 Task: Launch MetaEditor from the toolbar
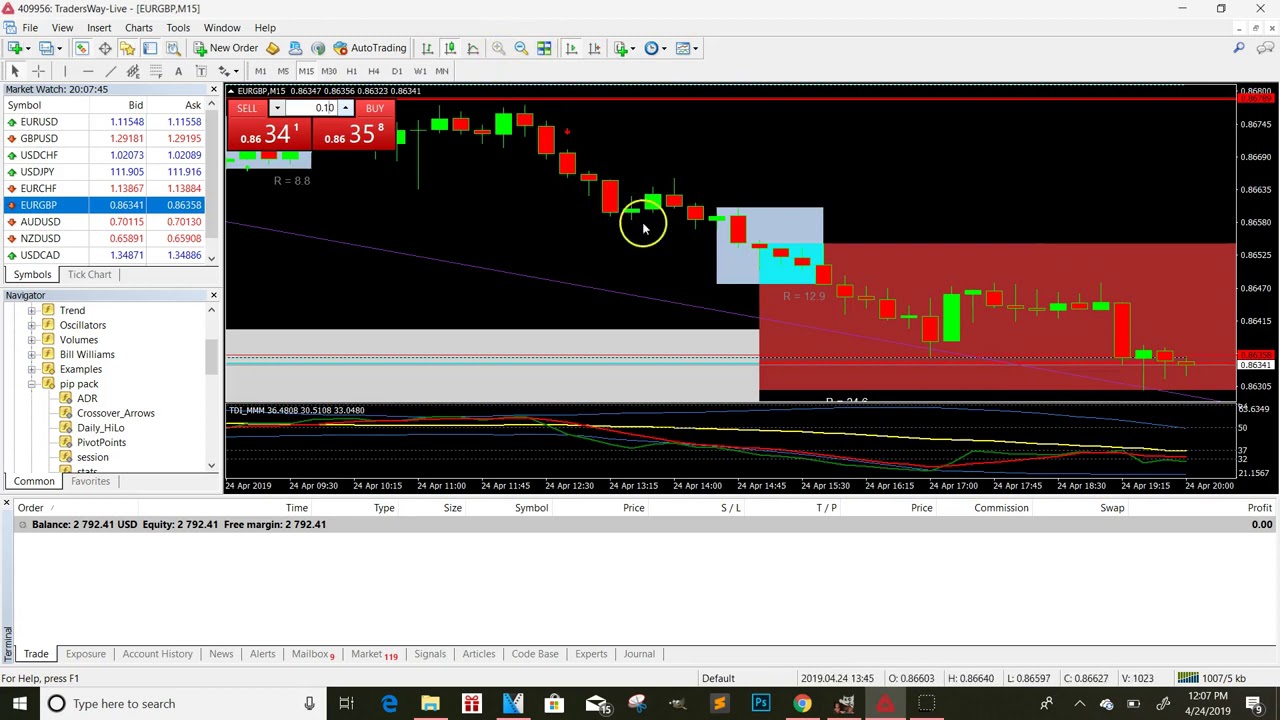pyautogui.click(x=272, y=48)
